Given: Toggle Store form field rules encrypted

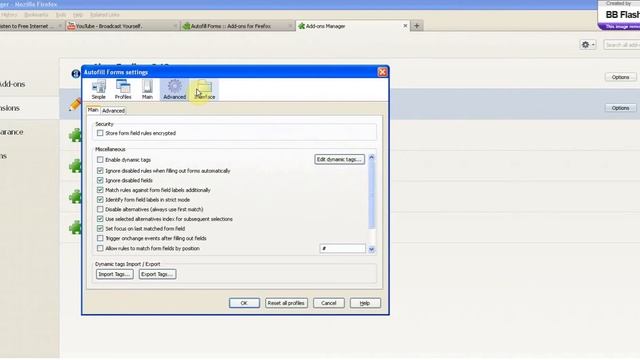Looking at the screenshot, I should pyautogui.click(x=100, y=133).
